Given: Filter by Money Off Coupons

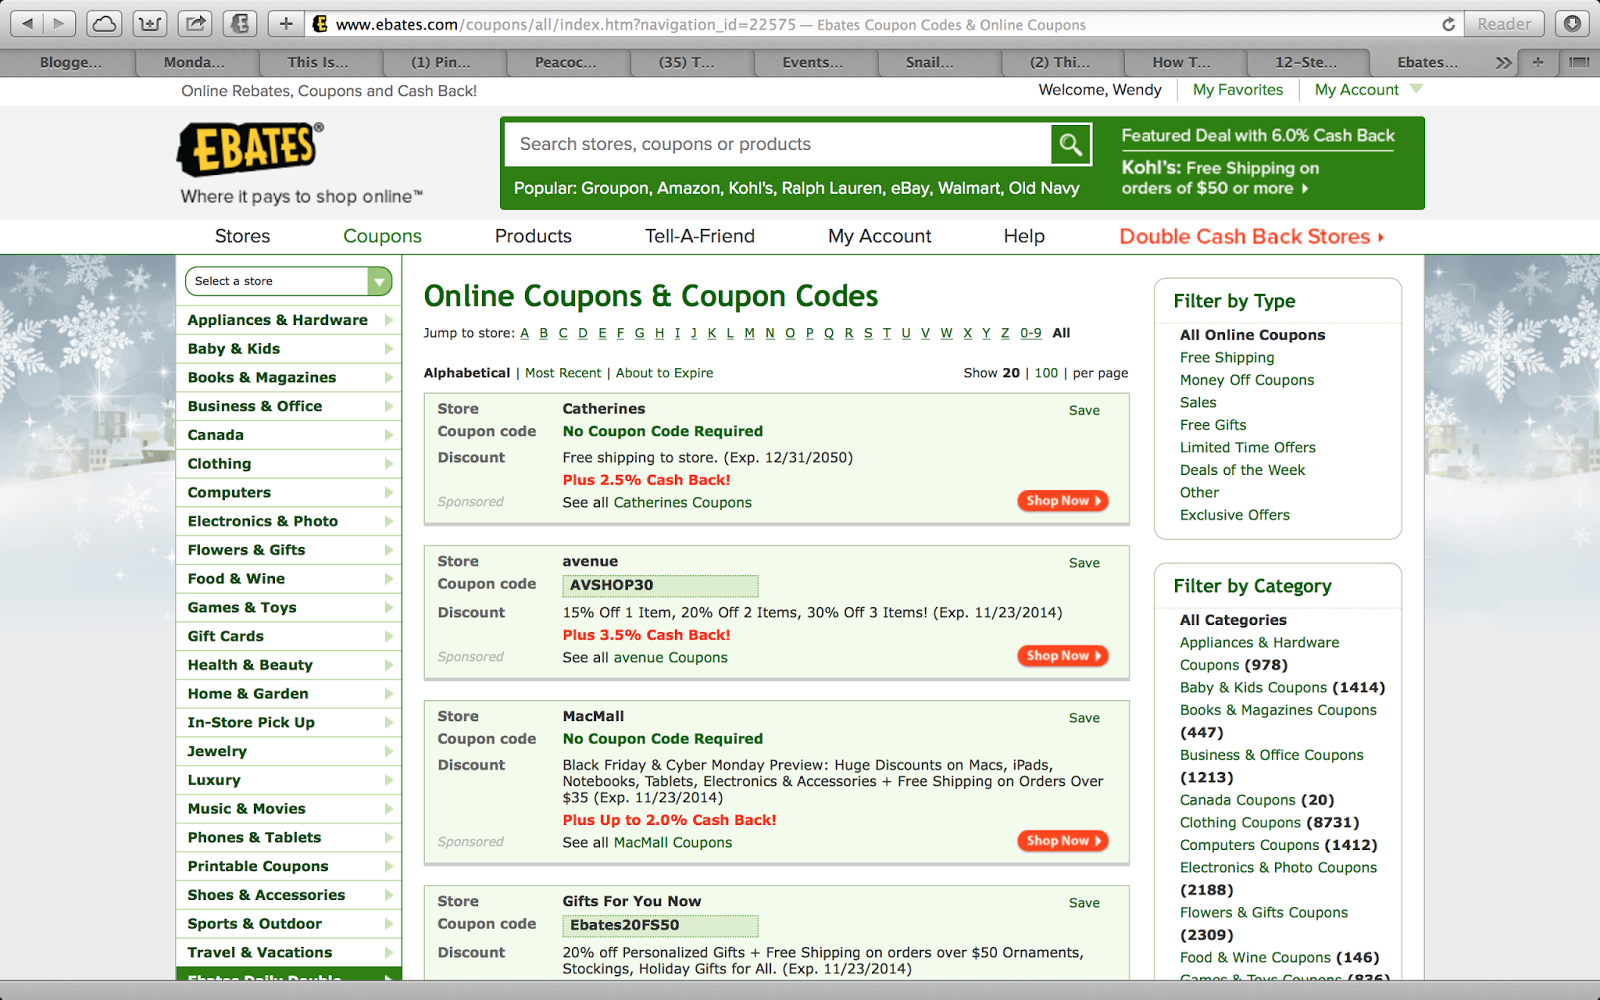Looking at the screenshot, I should pos(1247,380).
